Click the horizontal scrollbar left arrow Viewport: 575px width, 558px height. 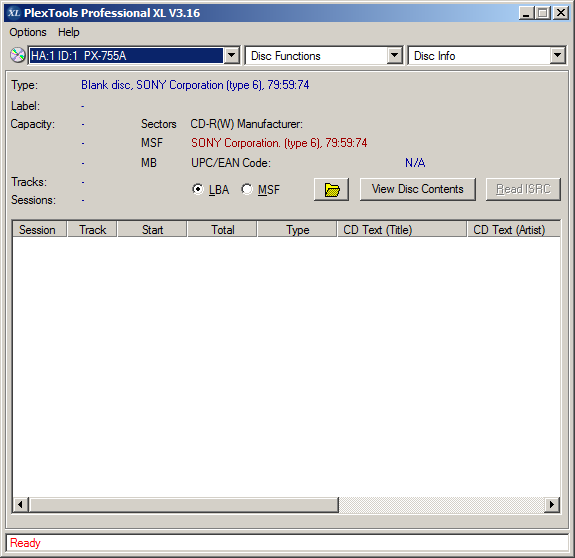(x=21, y=505)
